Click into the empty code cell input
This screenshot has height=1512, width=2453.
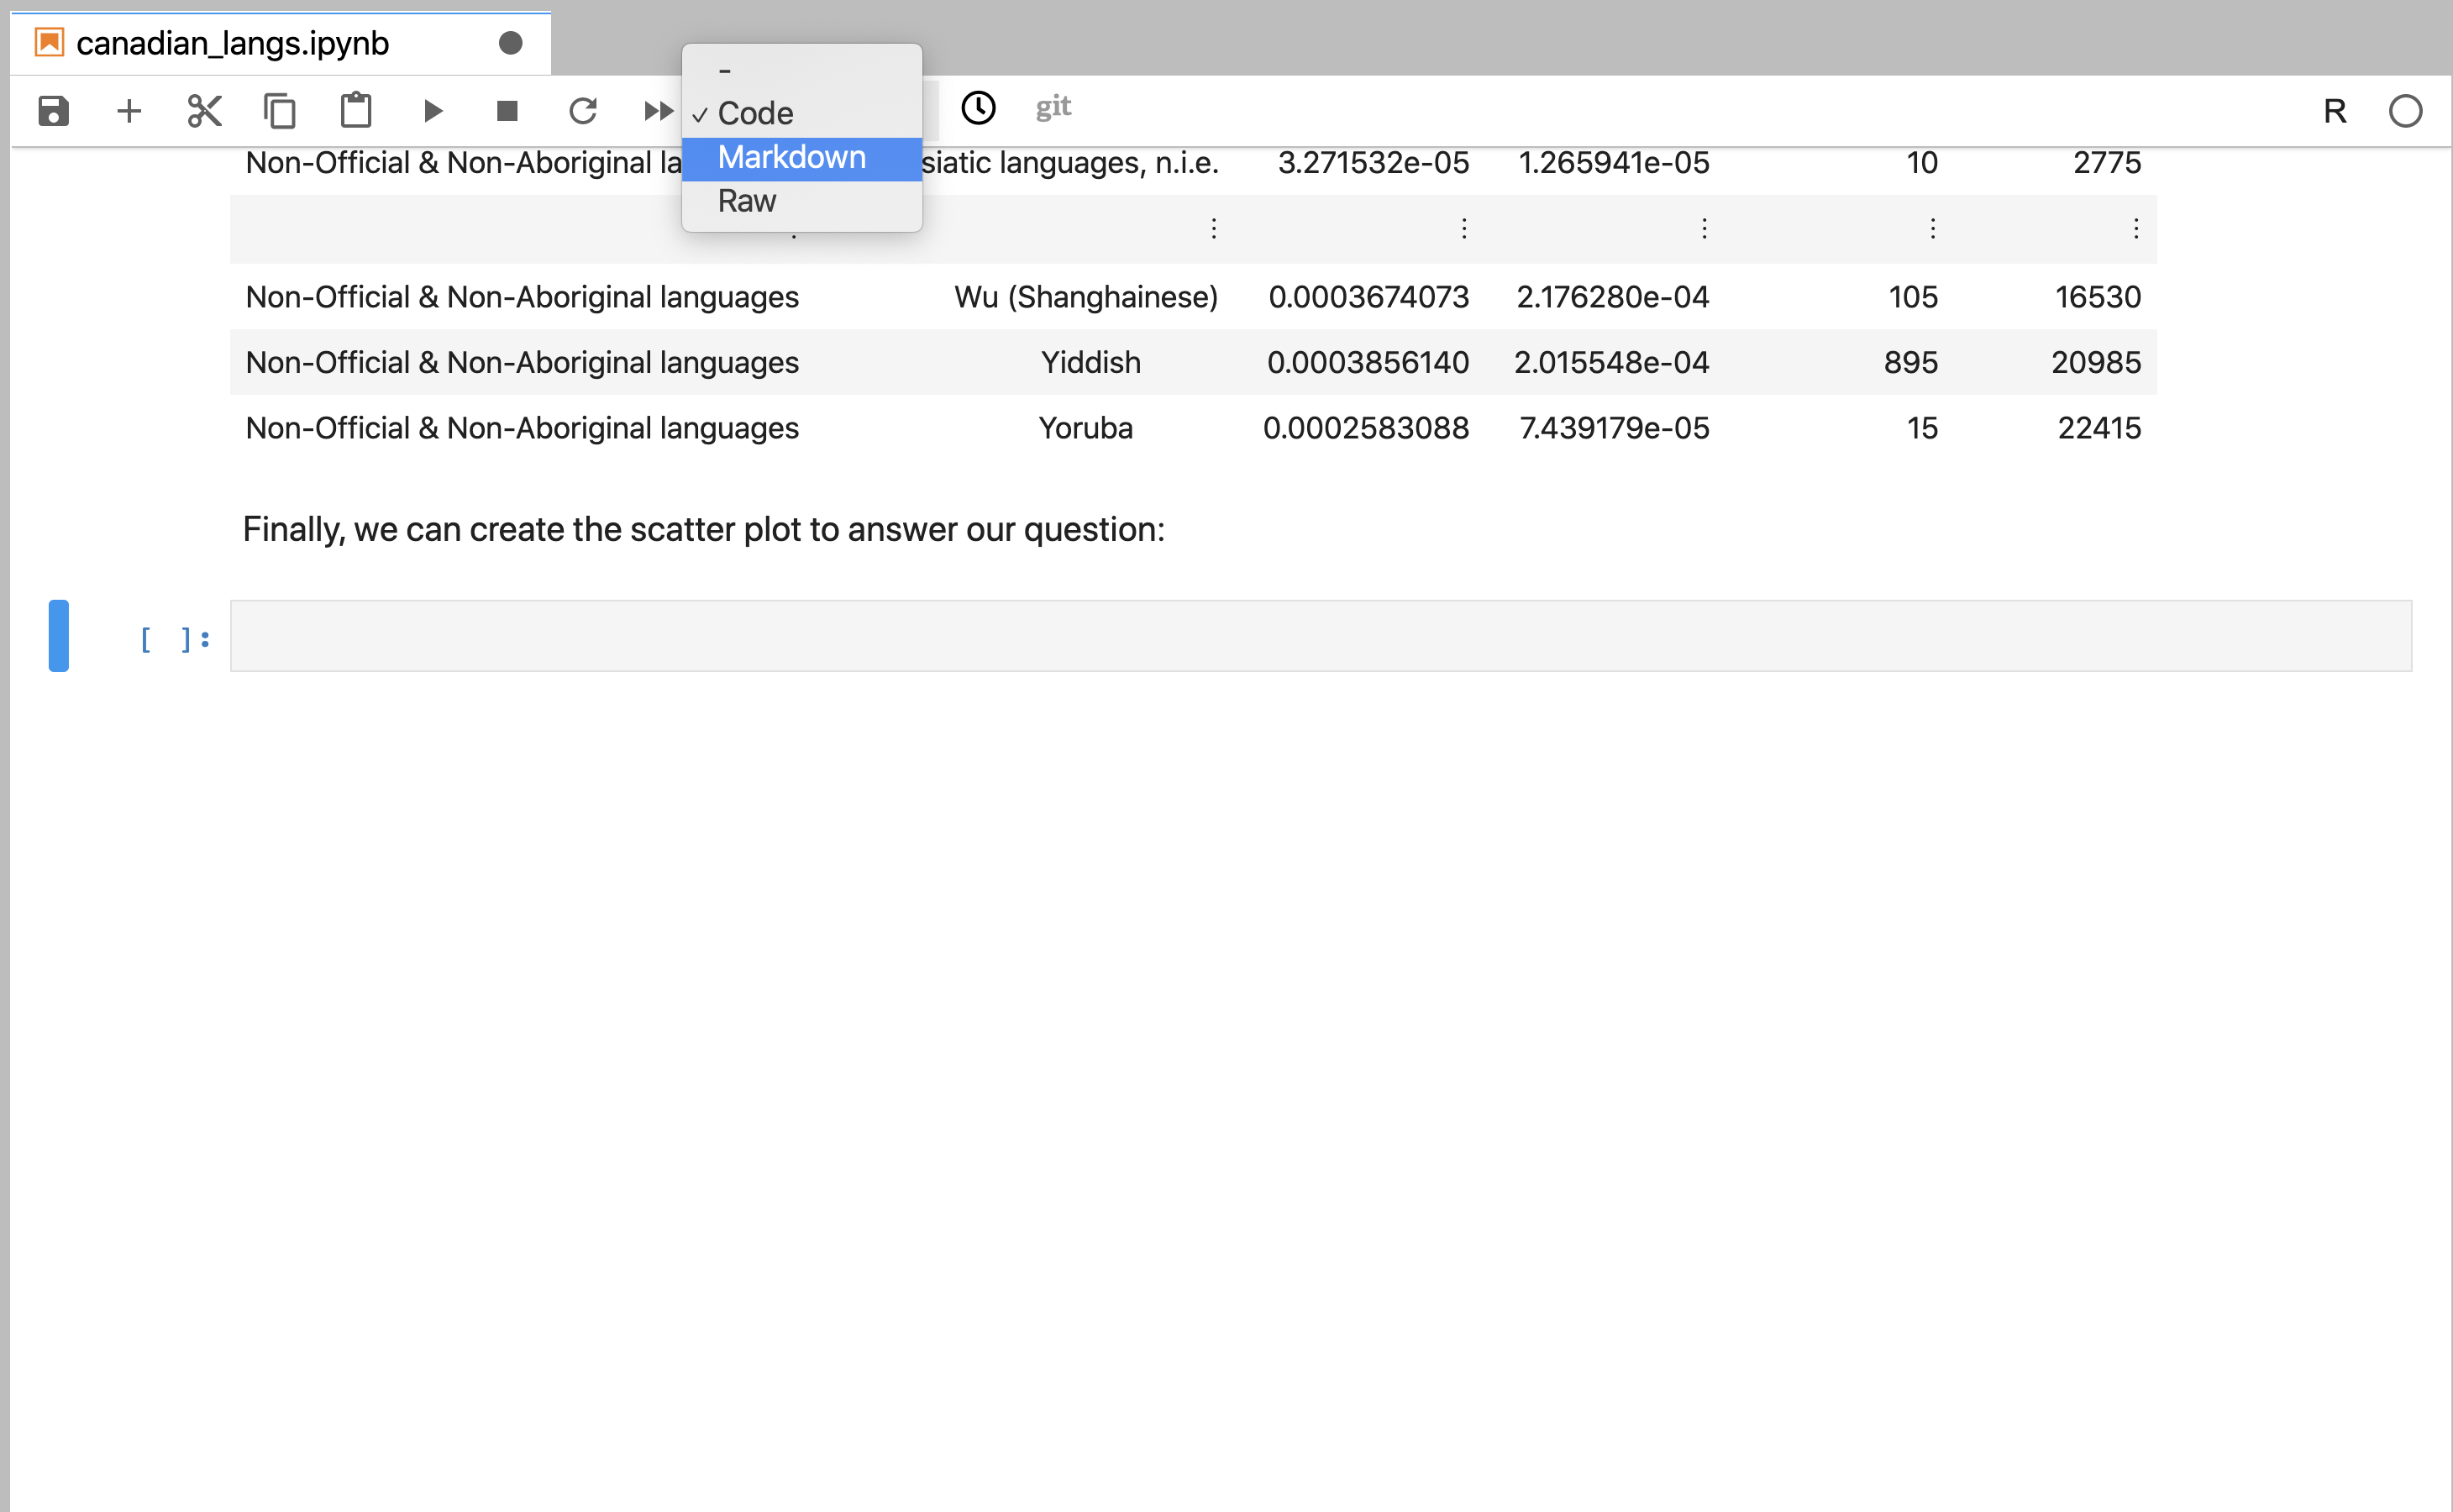[1320, 636]
